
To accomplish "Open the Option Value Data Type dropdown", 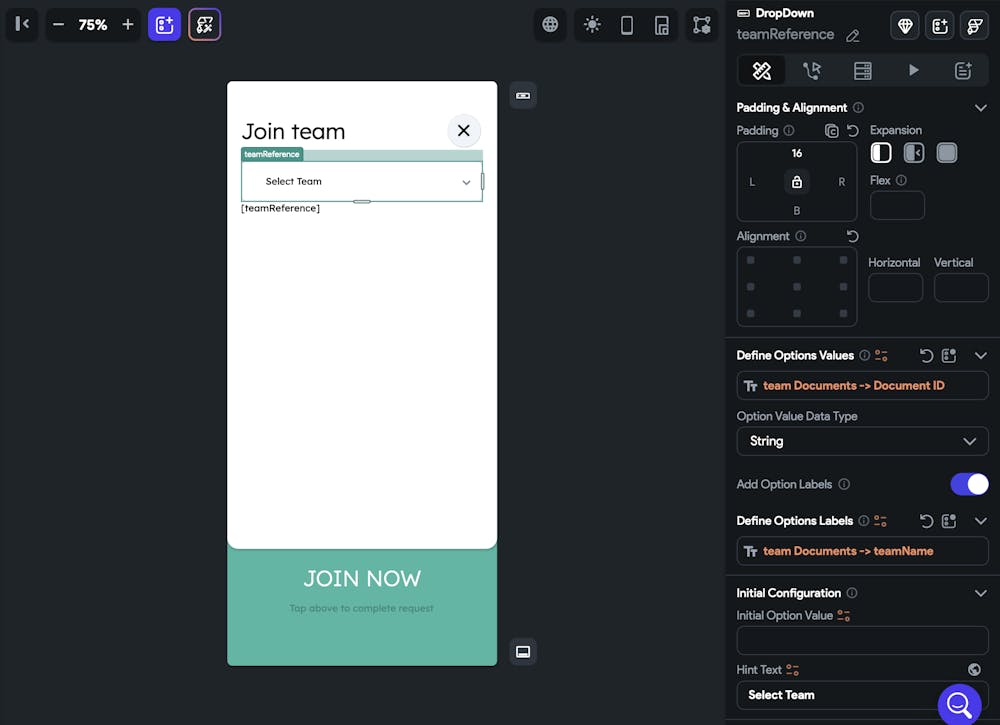I will pyautogui.click(x=862, y=441).
